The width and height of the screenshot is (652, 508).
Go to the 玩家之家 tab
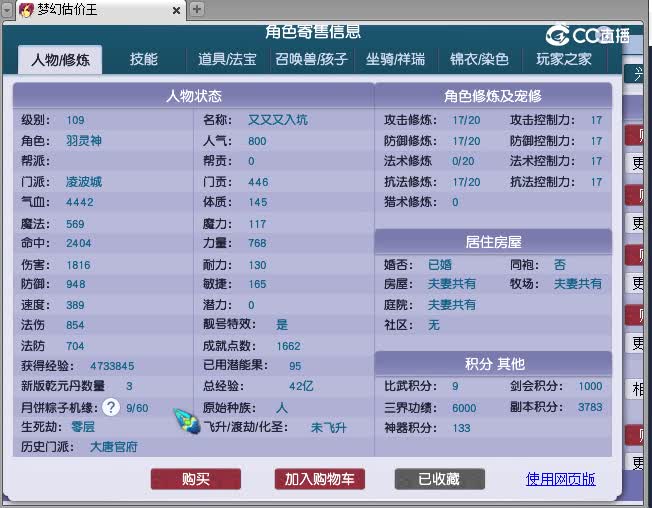[x=564, y=59]
